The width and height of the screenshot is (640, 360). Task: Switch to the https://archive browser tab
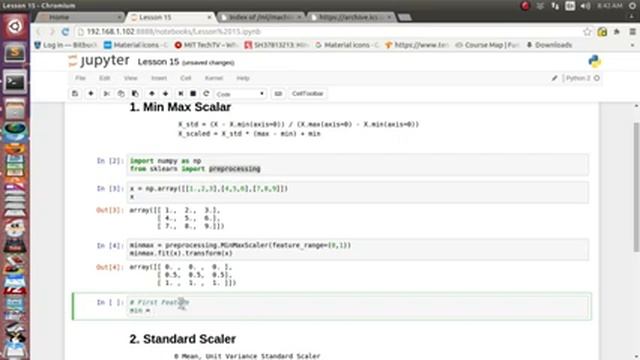pos(350,17)
